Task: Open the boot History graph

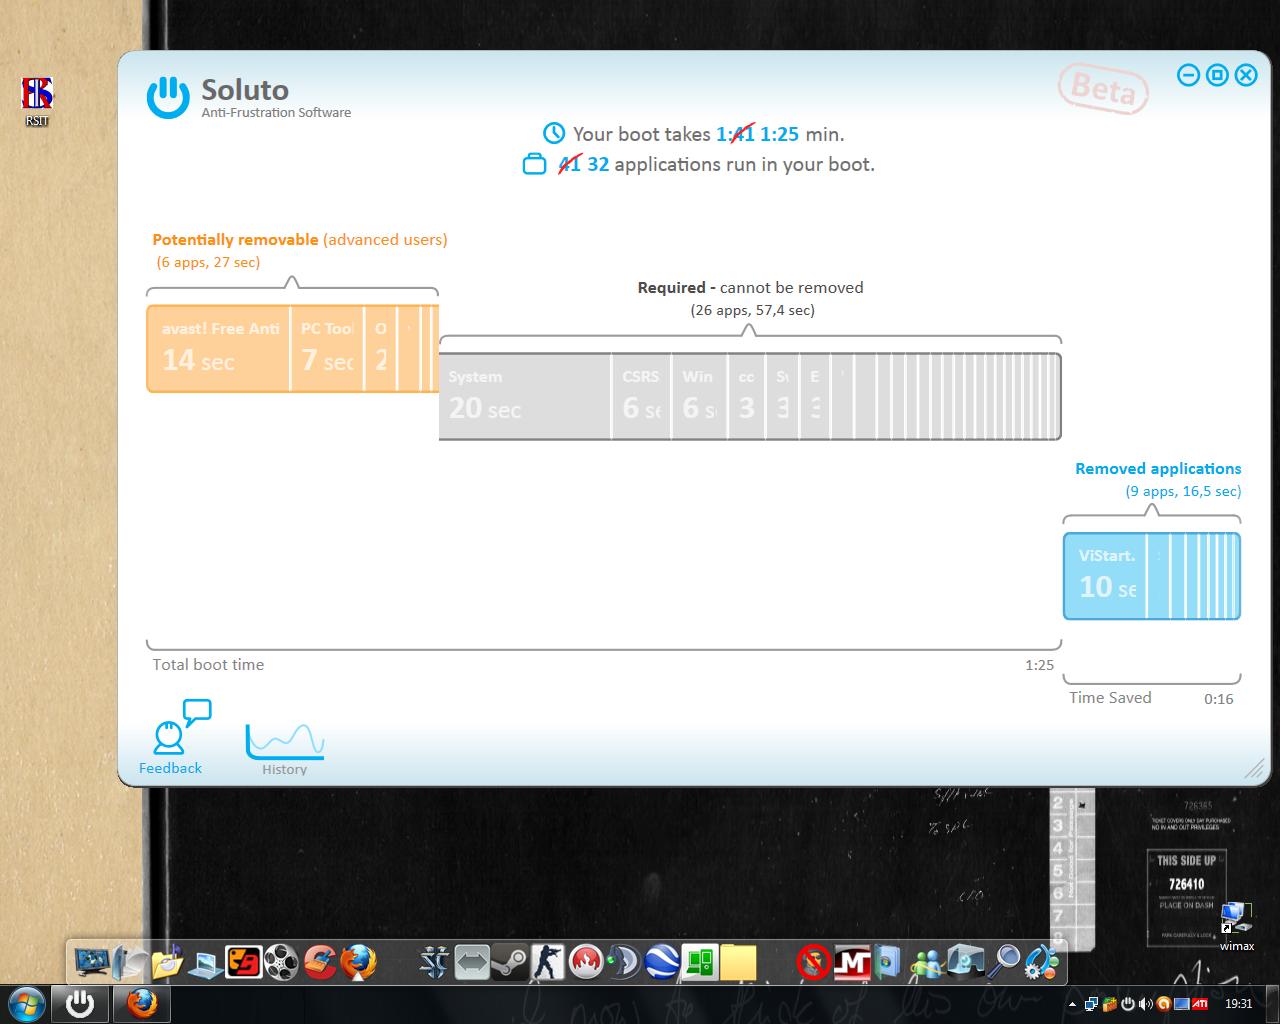Action: 285,748
